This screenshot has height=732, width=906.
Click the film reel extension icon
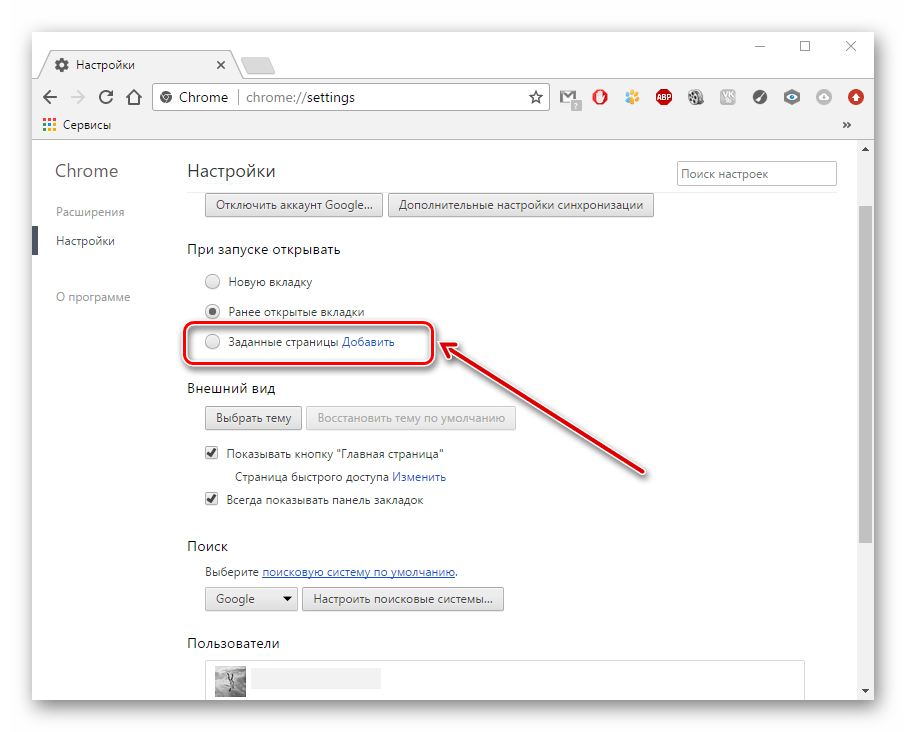pyautogui.click(x=696, y=97)
